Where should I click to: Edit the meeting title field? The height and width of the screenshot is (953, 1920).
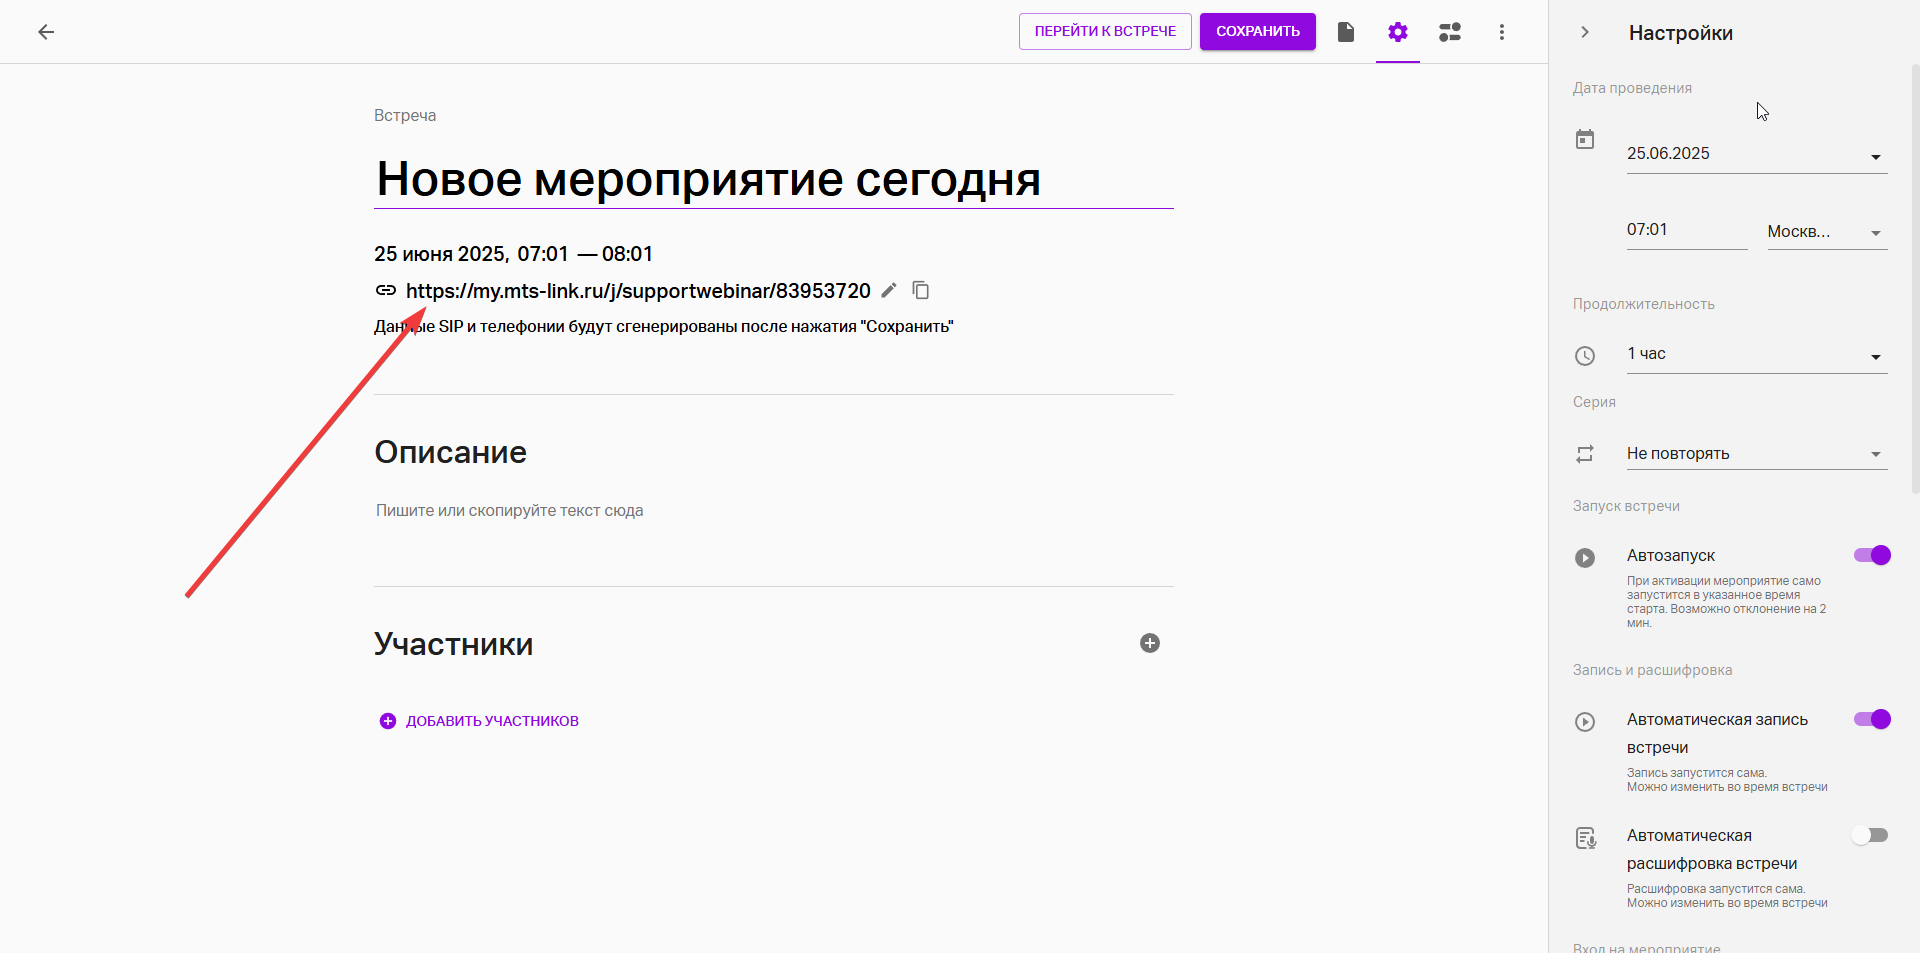tap(773, 180)
